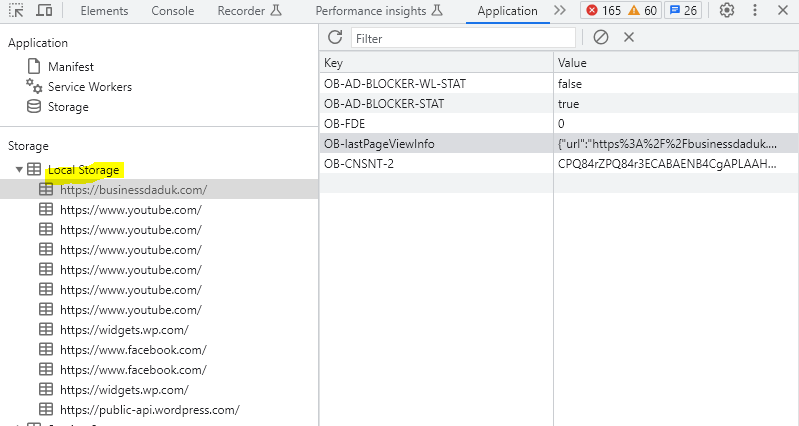This screenshot has height=426, width=799.
Task: Click the inspect element selector icon
Action: (16, 11)
